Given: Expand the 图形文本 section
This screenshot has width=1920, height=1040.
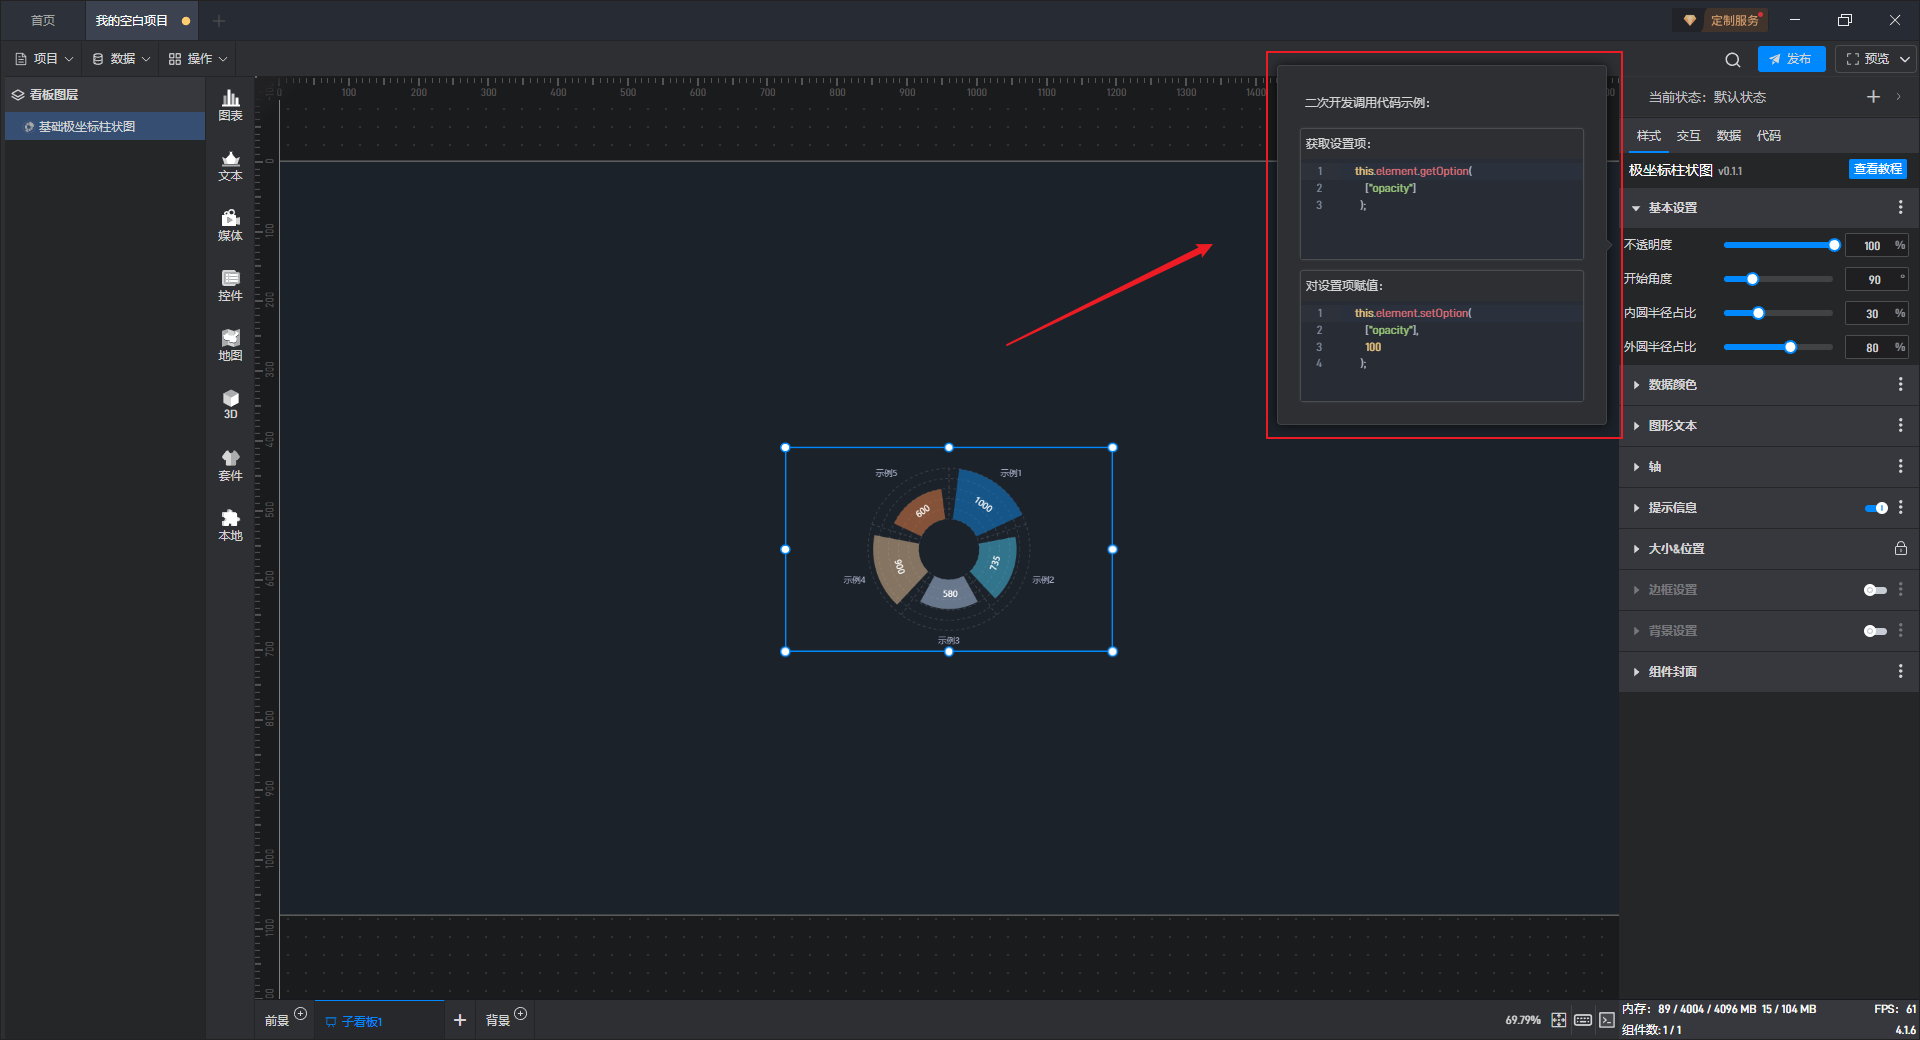Looking at the screenshot, I should (x=1636, y=426).
